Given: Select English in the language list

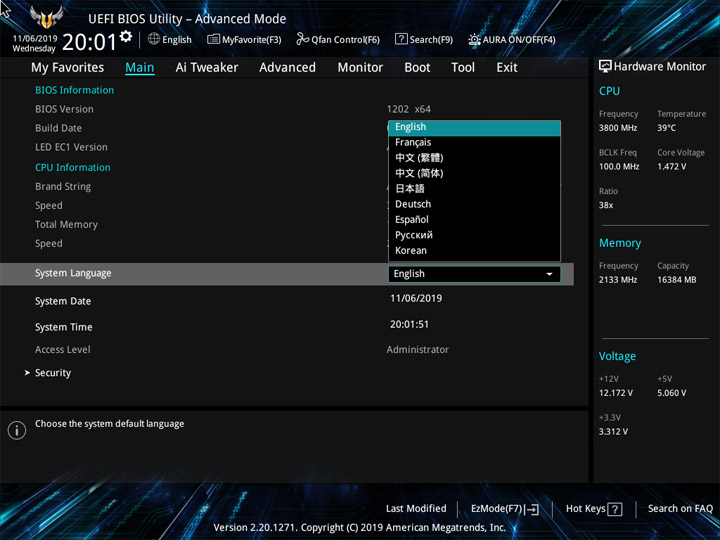Looking at the screenshot, I should tap(474, 127).
